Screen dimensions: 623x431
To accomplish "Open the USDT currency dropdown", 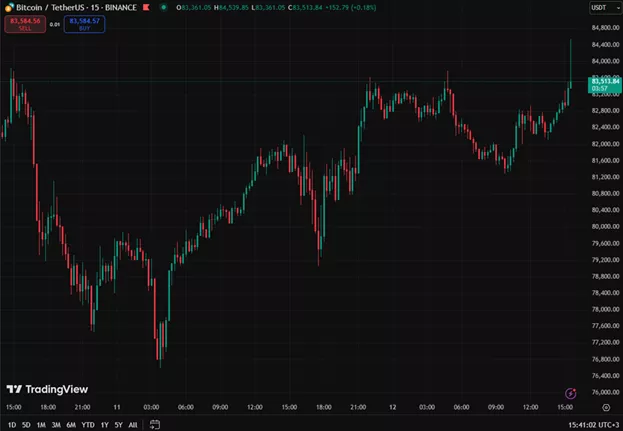I will [x=606, y=9].
